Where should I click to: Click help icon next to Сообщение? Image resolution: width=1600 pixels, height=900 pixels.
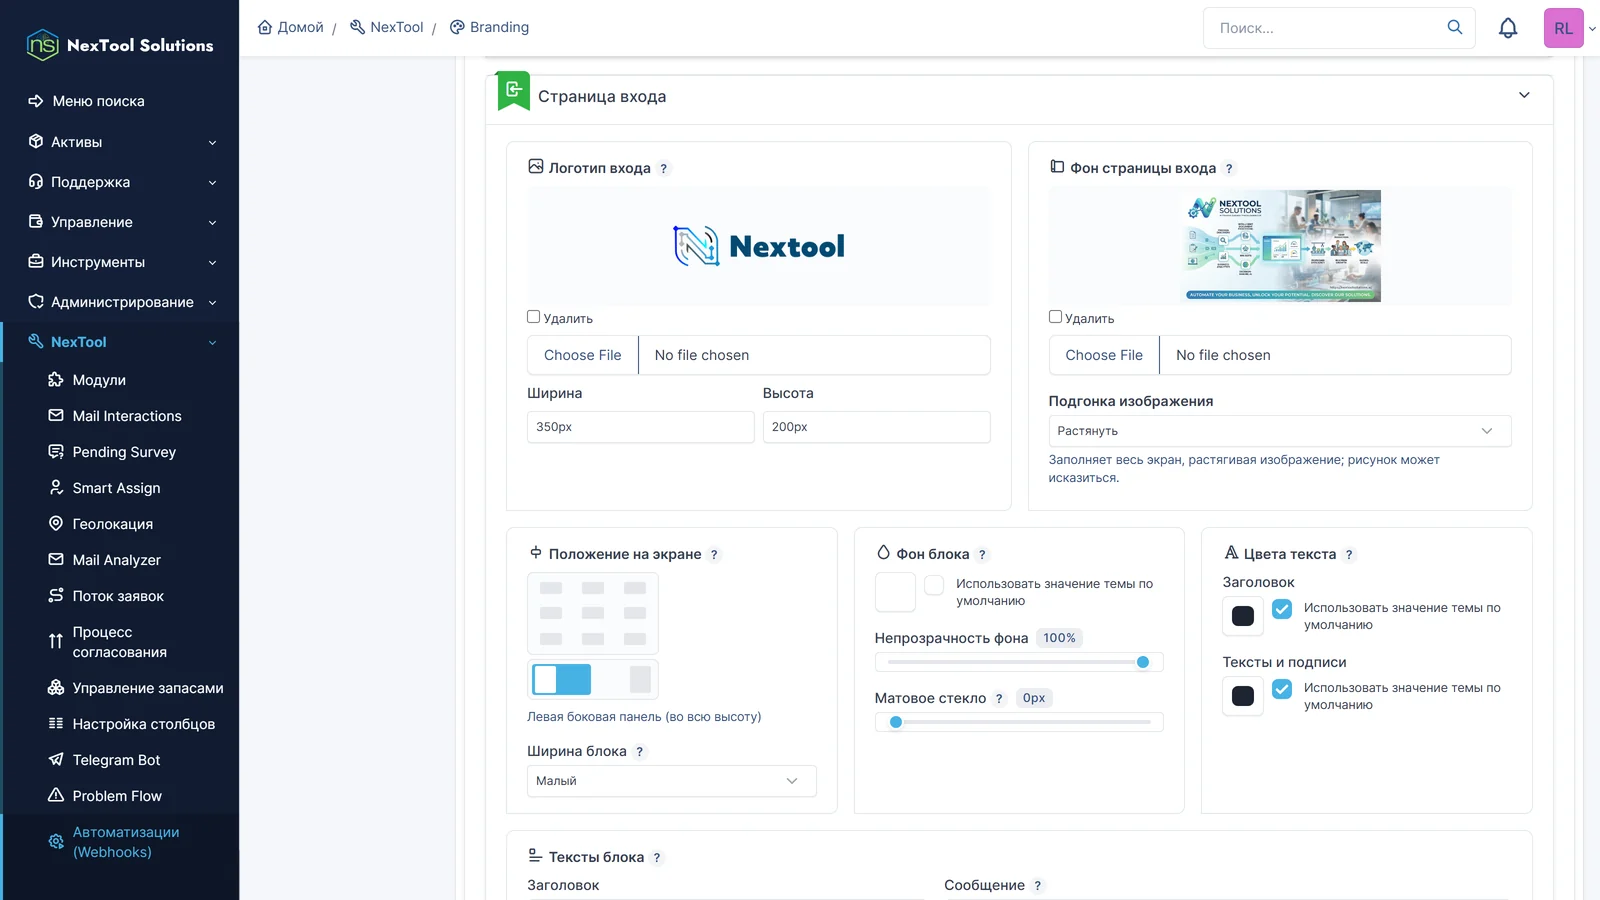coord(1038,886)
